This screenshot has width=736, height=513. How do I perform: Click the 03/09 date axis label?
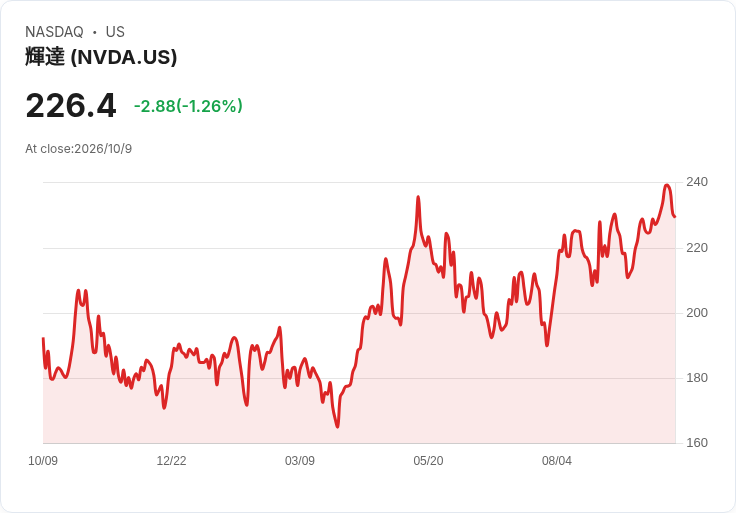(299, 460)
